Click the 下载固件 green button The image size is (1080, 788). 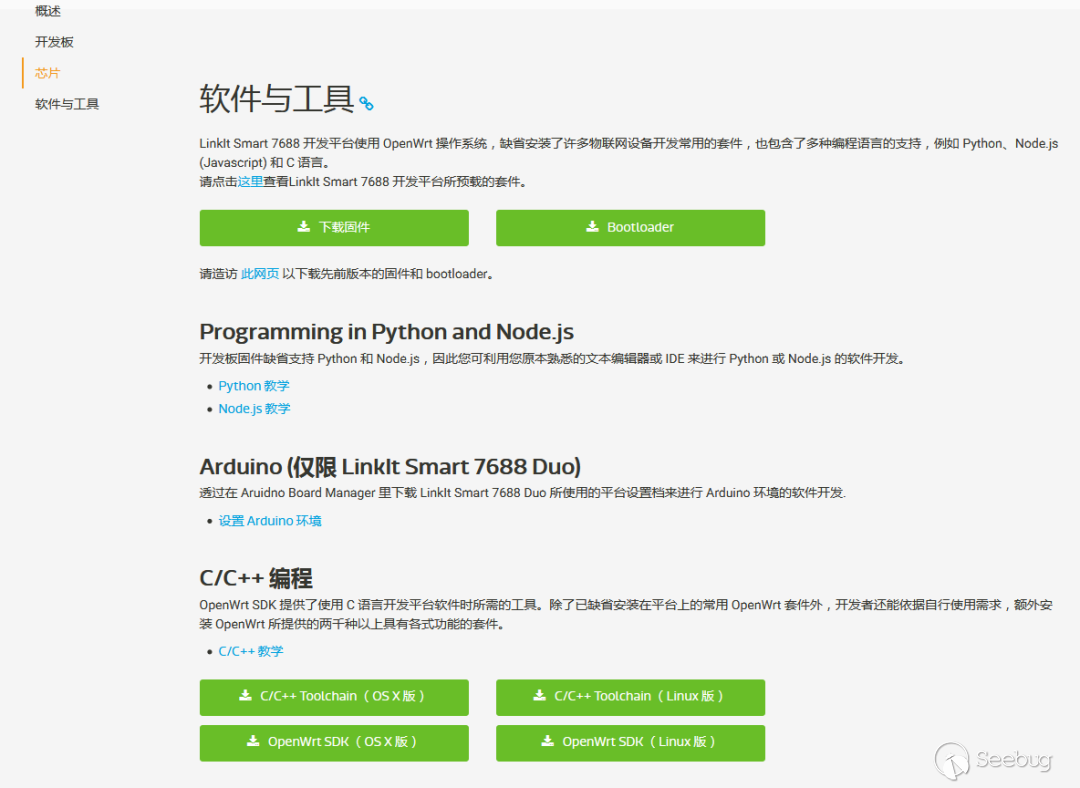(334, 228)
